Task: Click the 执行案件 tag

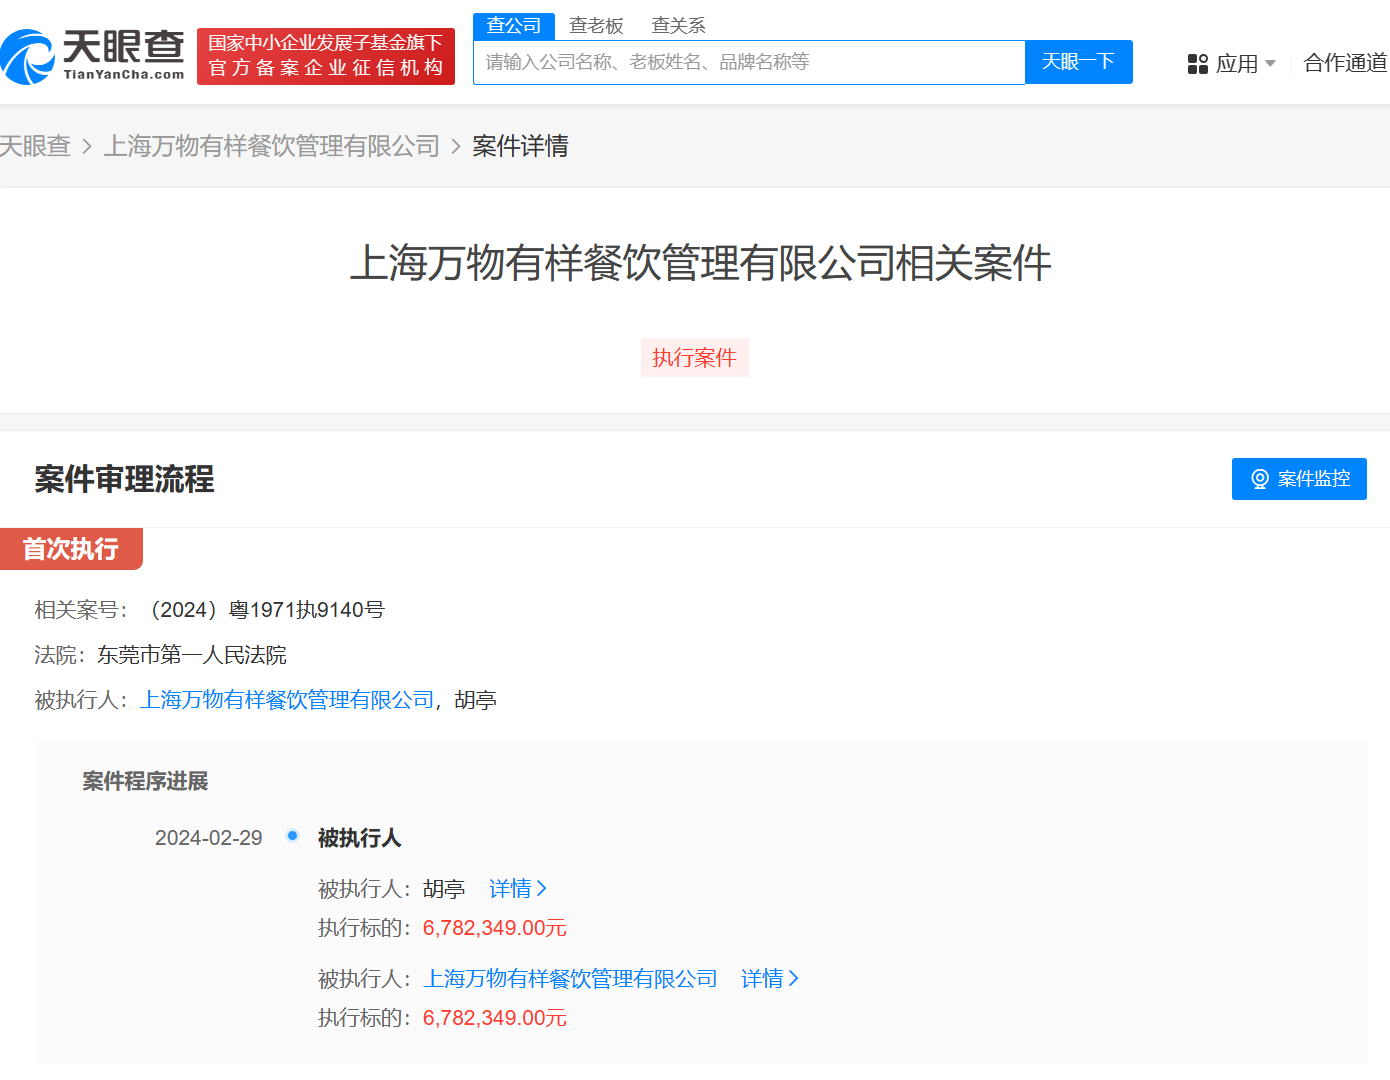Action: [694, 357]
